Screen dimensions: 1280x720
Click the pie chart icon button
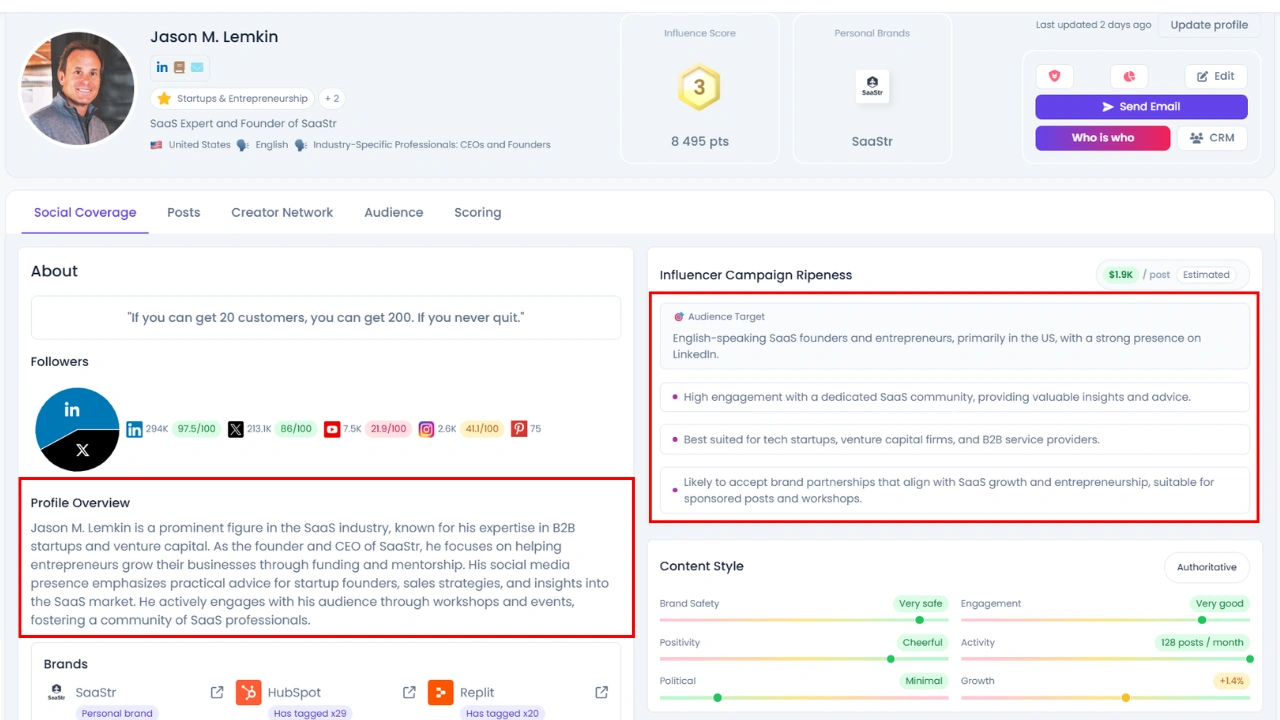pos(1129,76)
